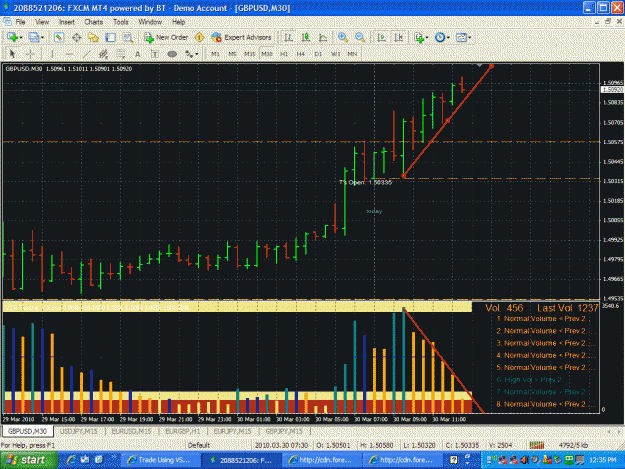
Task: Select the Vertical Line drawing tool
Action: pos(52,54)
